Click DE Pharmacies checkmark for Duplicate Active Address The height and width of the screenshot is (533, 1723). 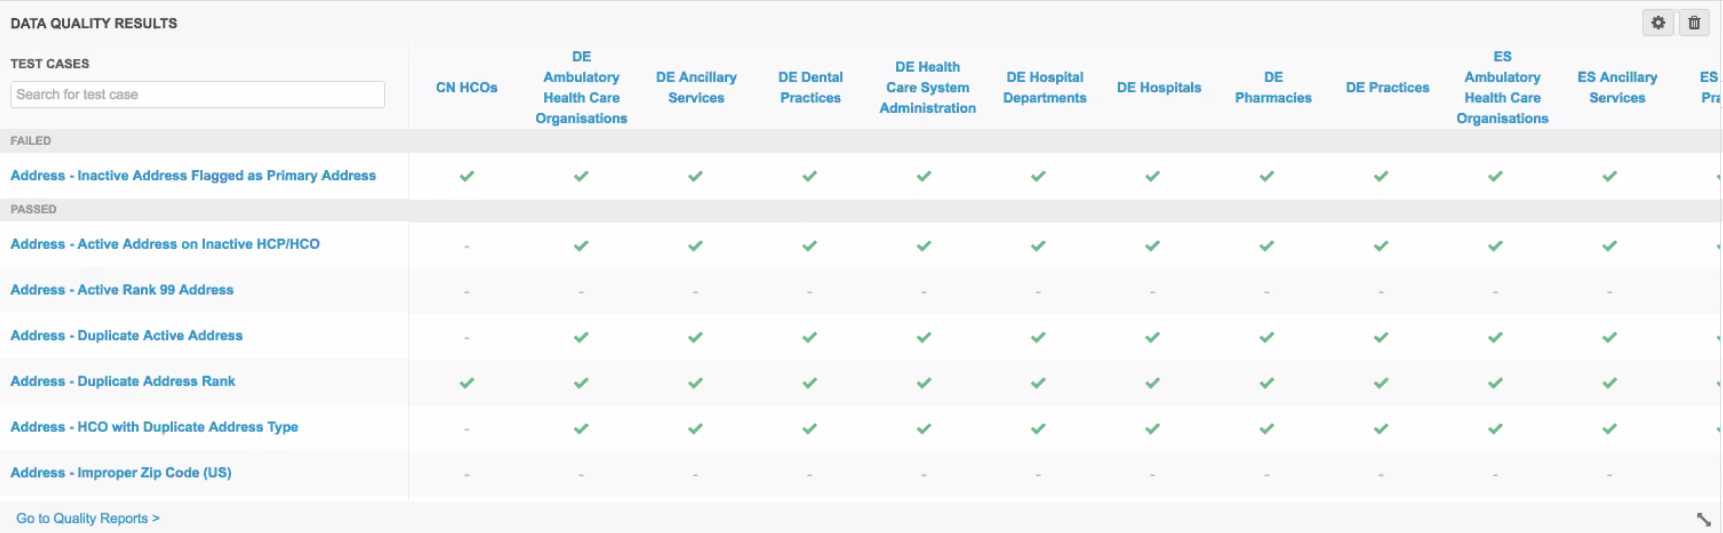(1267, 337)
